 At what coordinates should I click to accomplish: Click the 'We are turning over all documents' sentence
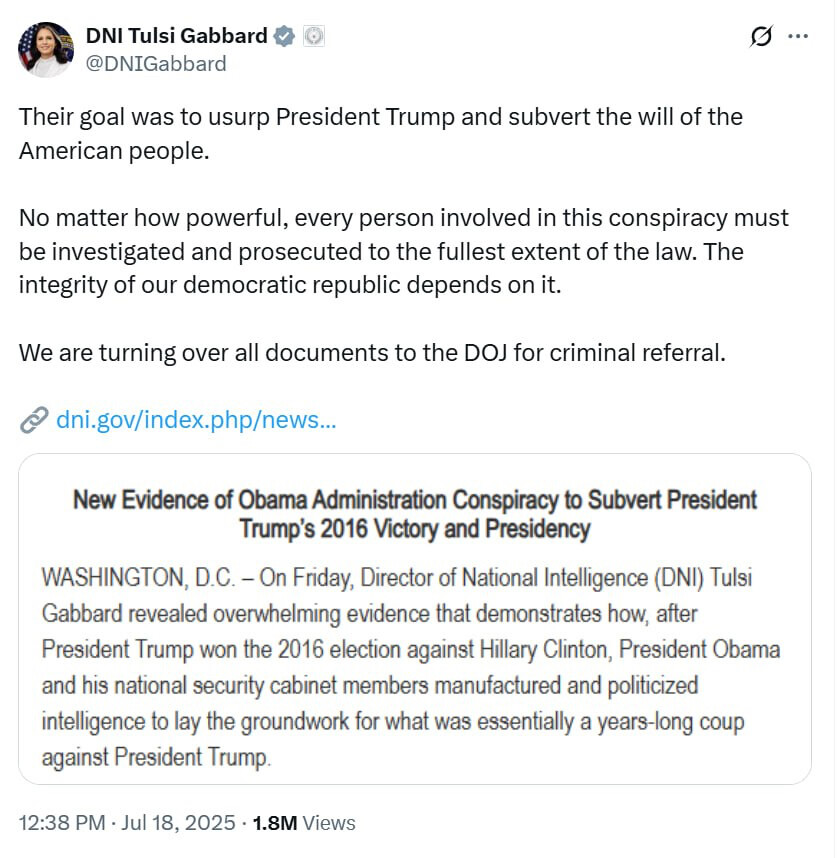click(x=371, y=354)
